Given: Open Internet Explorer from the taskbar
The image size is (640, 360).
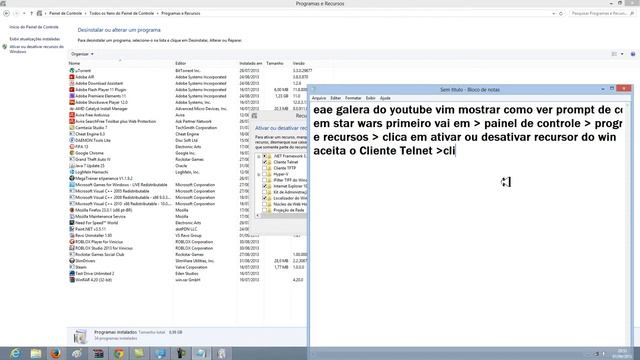Looking at the screenshot, I should tap(15, 353).
